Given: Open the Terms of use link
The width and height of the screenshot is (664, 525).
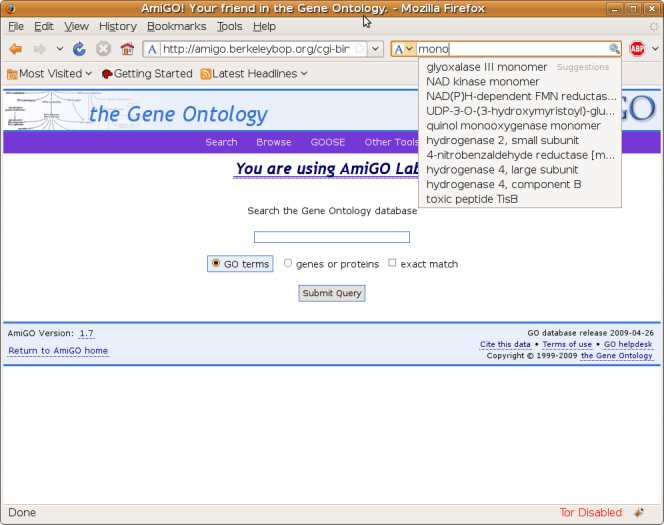Looking at the screenshot, I should [x=567, y=344].
